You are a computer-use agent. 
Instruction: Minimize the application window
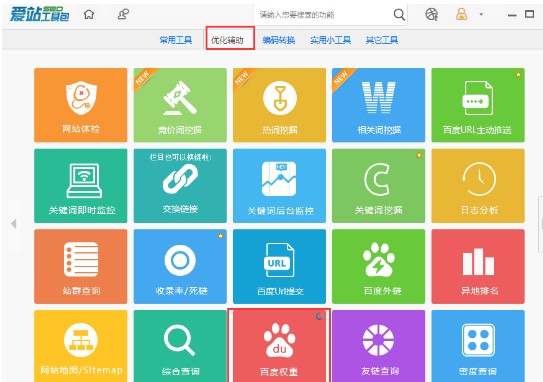point(512,15)
